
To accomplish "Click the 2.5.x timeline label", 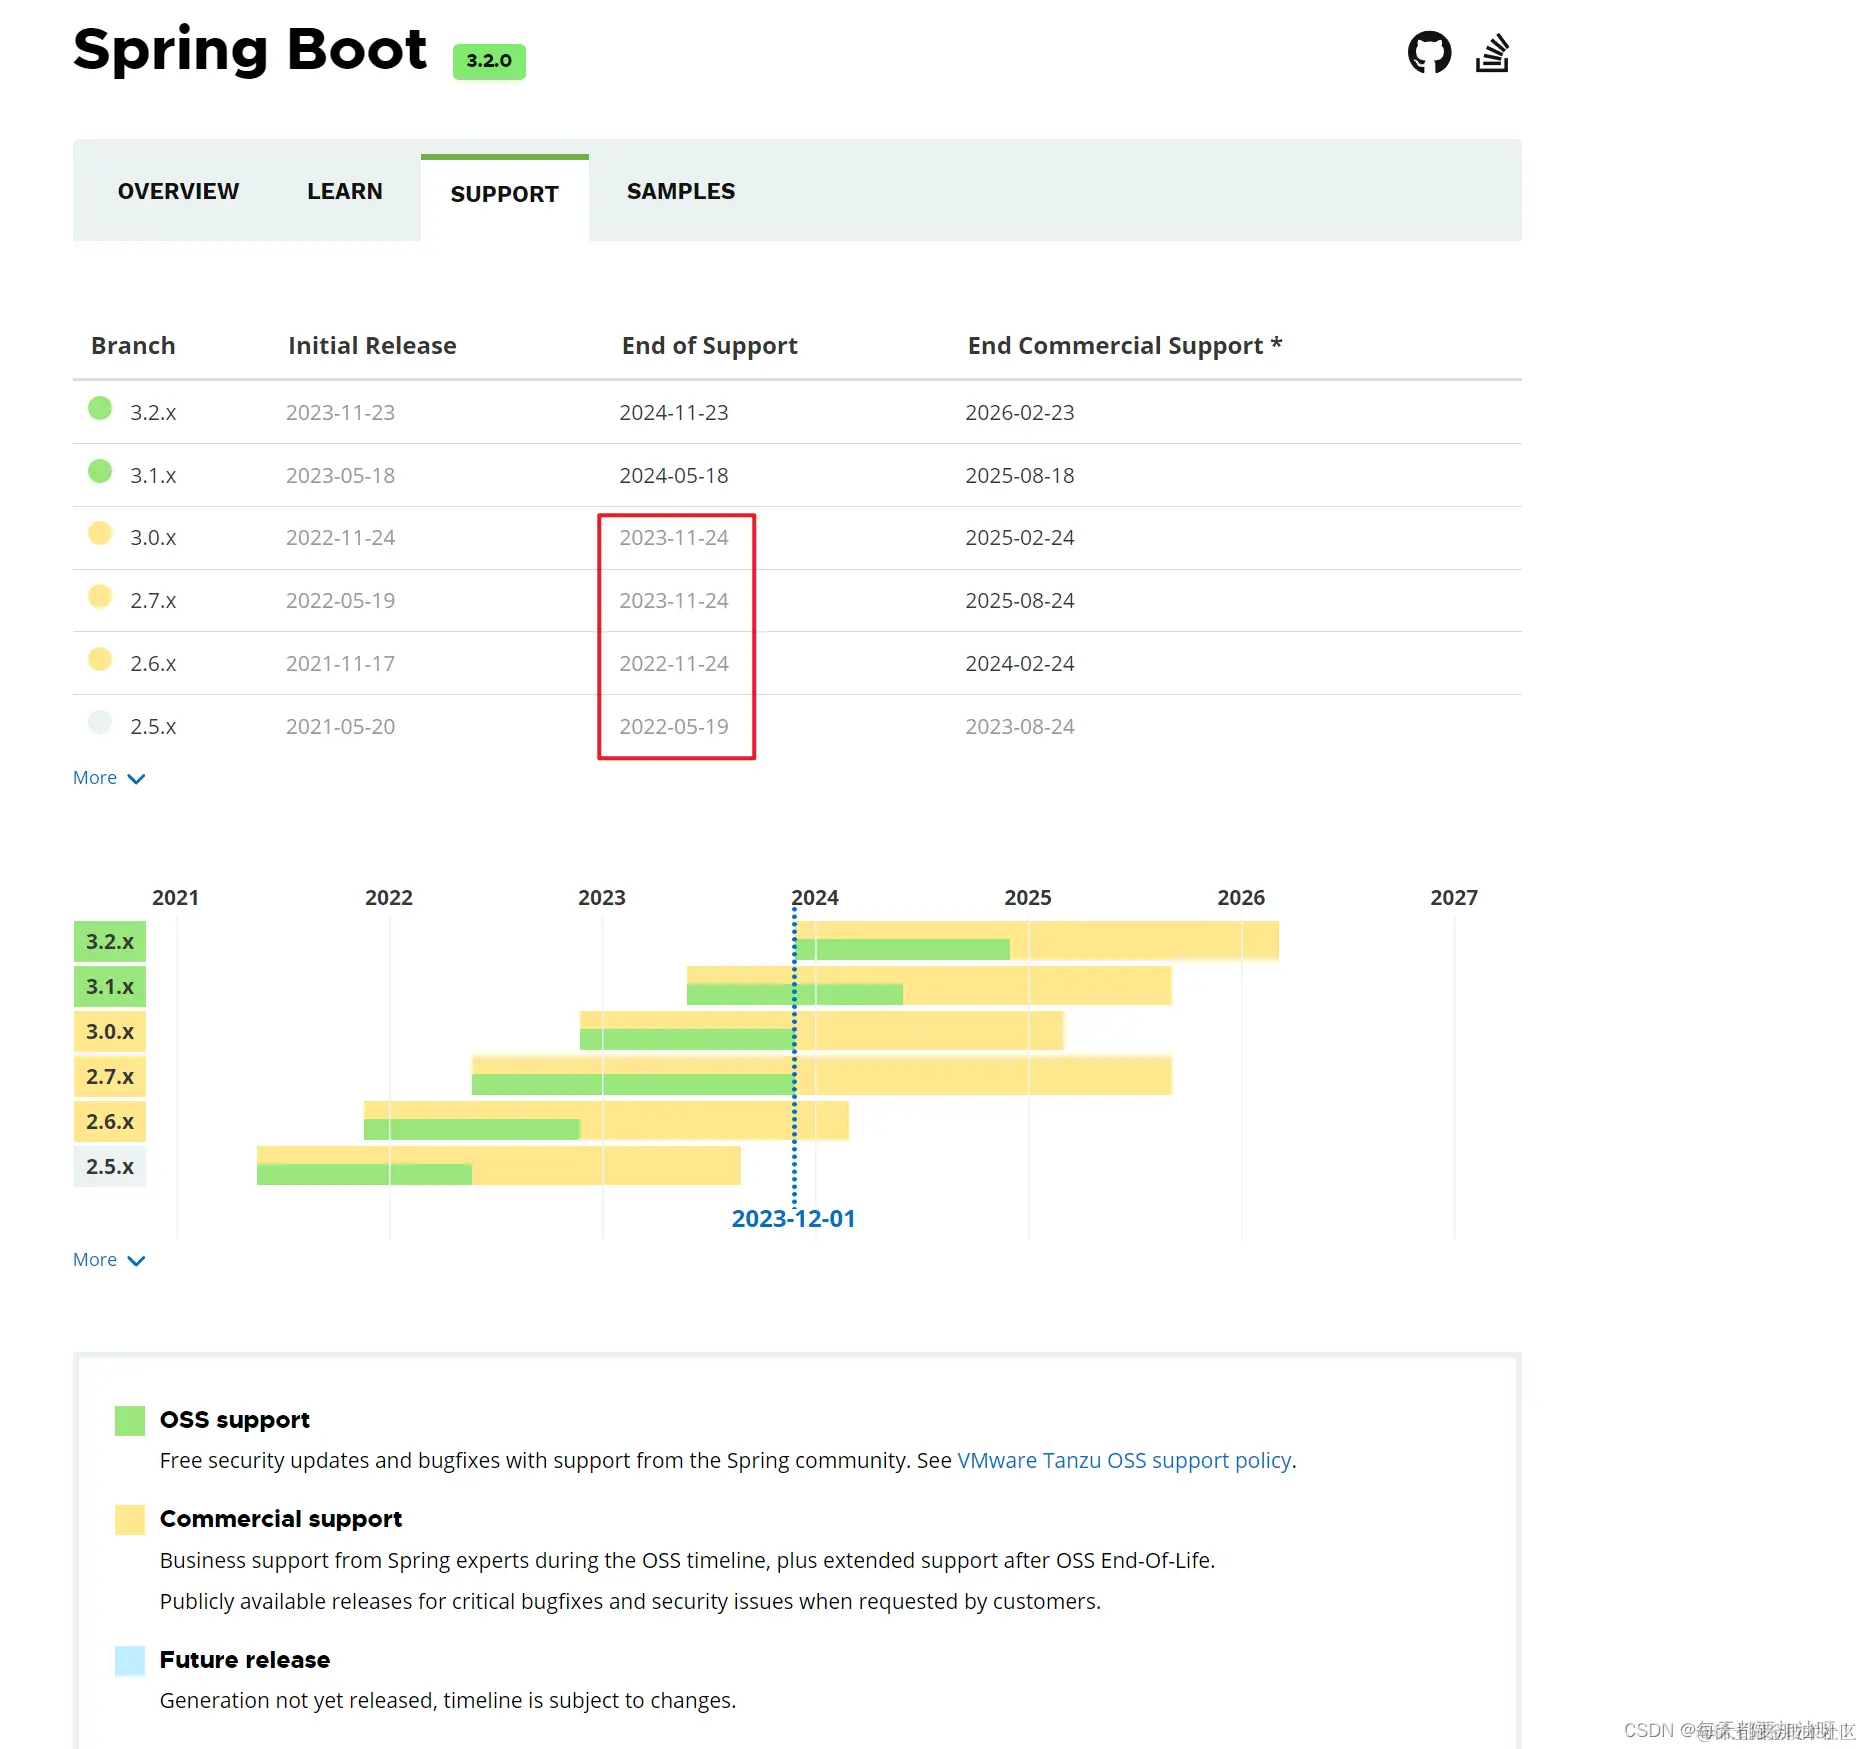I will 110,1166.
